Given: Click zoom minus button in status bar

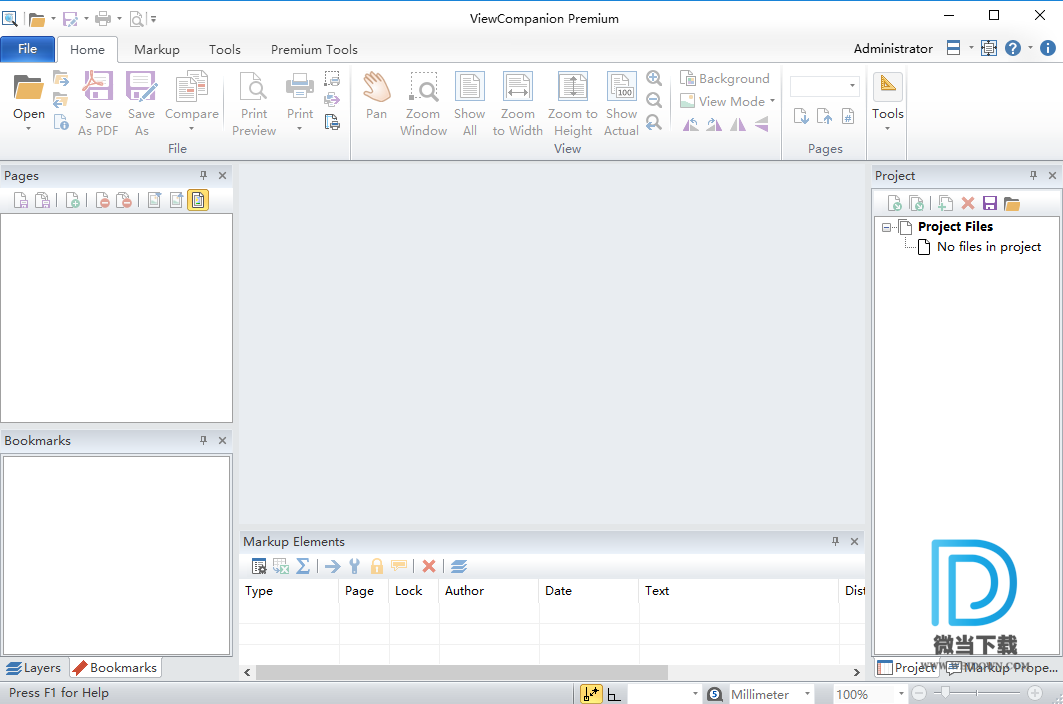Looking at the screenshot, I should [x=919, y=693].
